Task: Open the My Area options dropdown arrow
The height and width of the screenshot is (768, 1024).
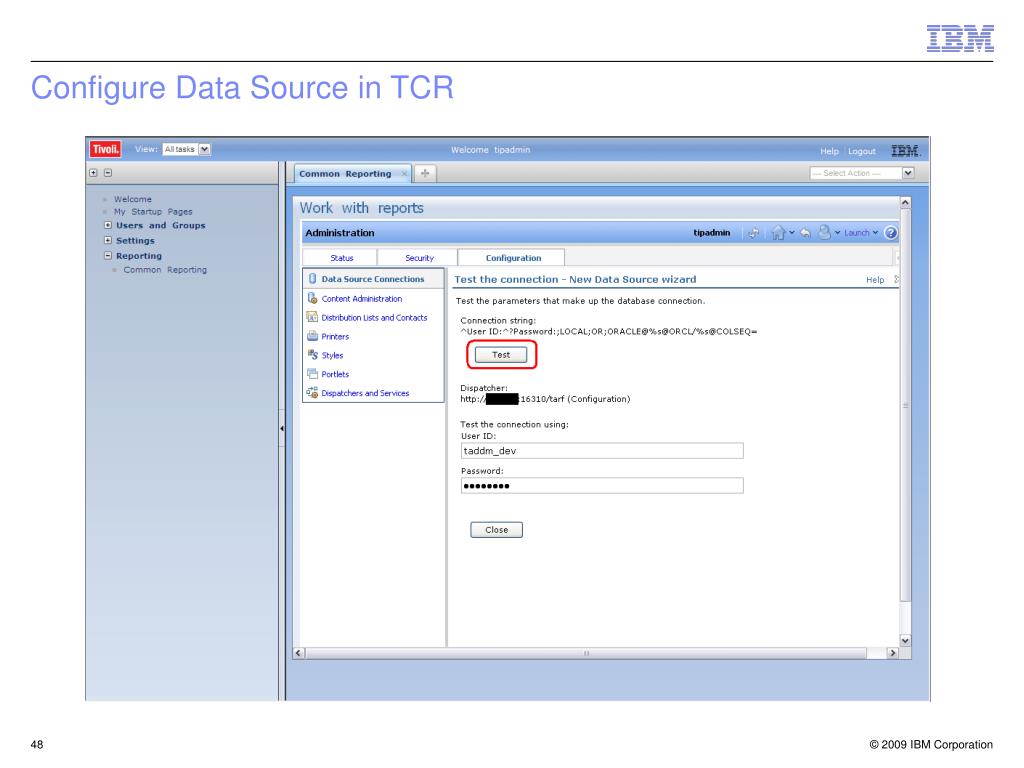Action: 837,232
